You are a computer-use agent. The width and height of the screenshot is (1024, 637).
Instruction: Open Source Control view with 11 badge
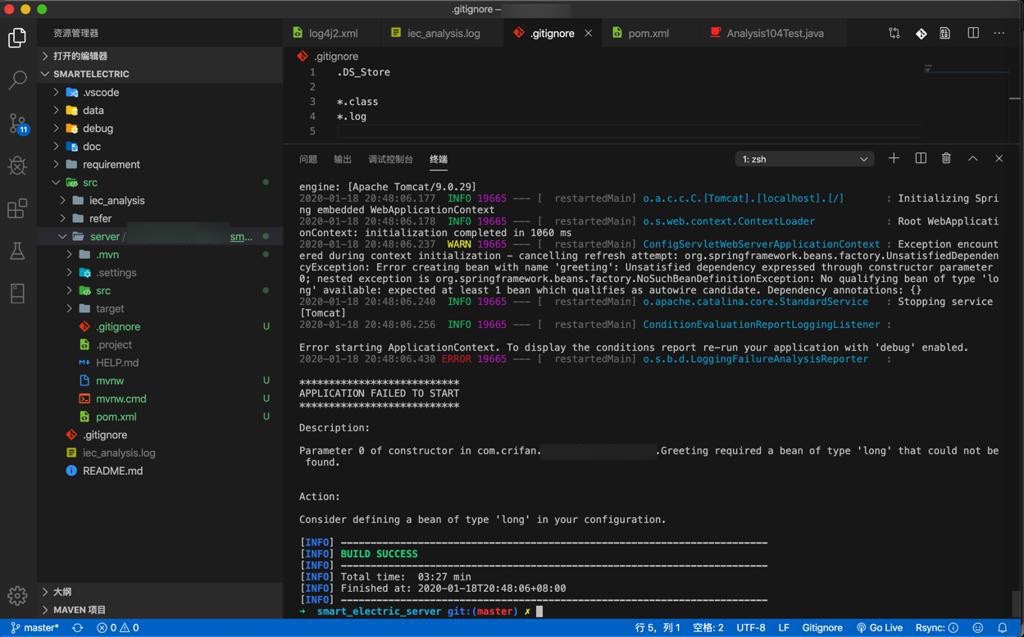(17, 124)
